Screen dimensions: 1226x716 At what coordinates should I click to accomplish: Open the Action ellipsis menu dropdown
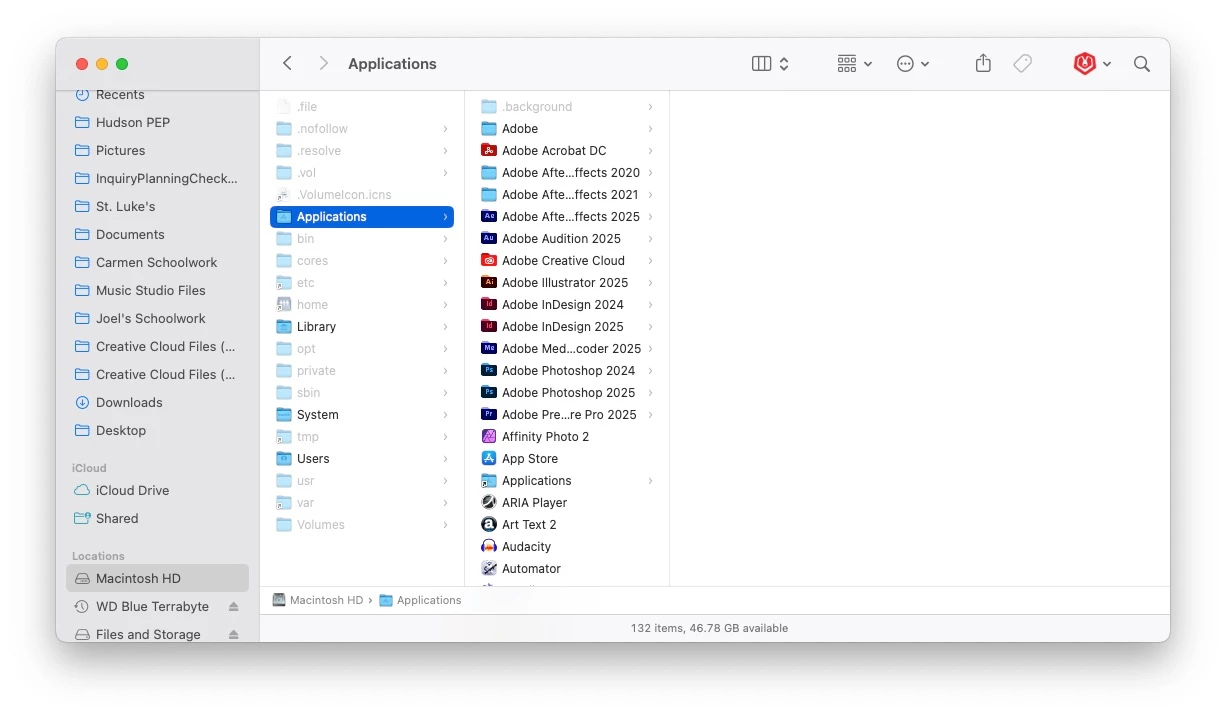(913, 63)
